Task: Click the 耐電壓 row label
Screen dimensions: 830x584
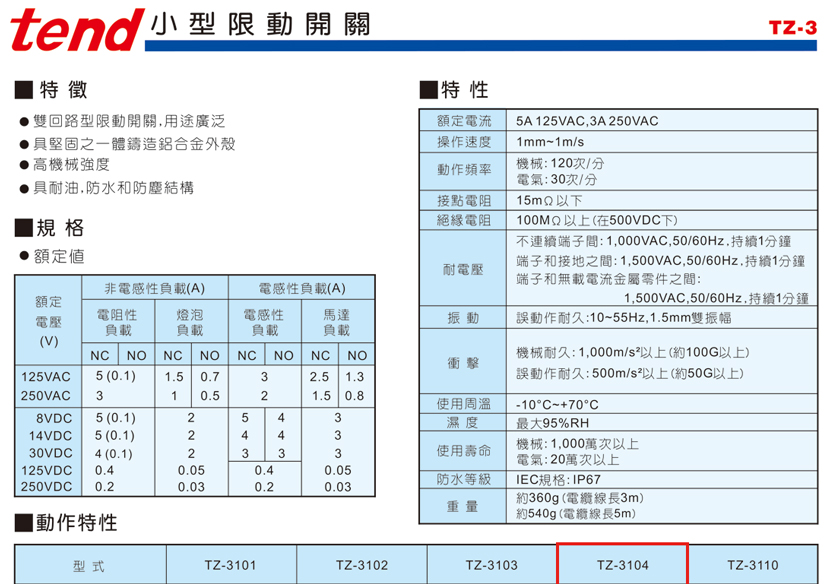Action: [x=463, y=270]
